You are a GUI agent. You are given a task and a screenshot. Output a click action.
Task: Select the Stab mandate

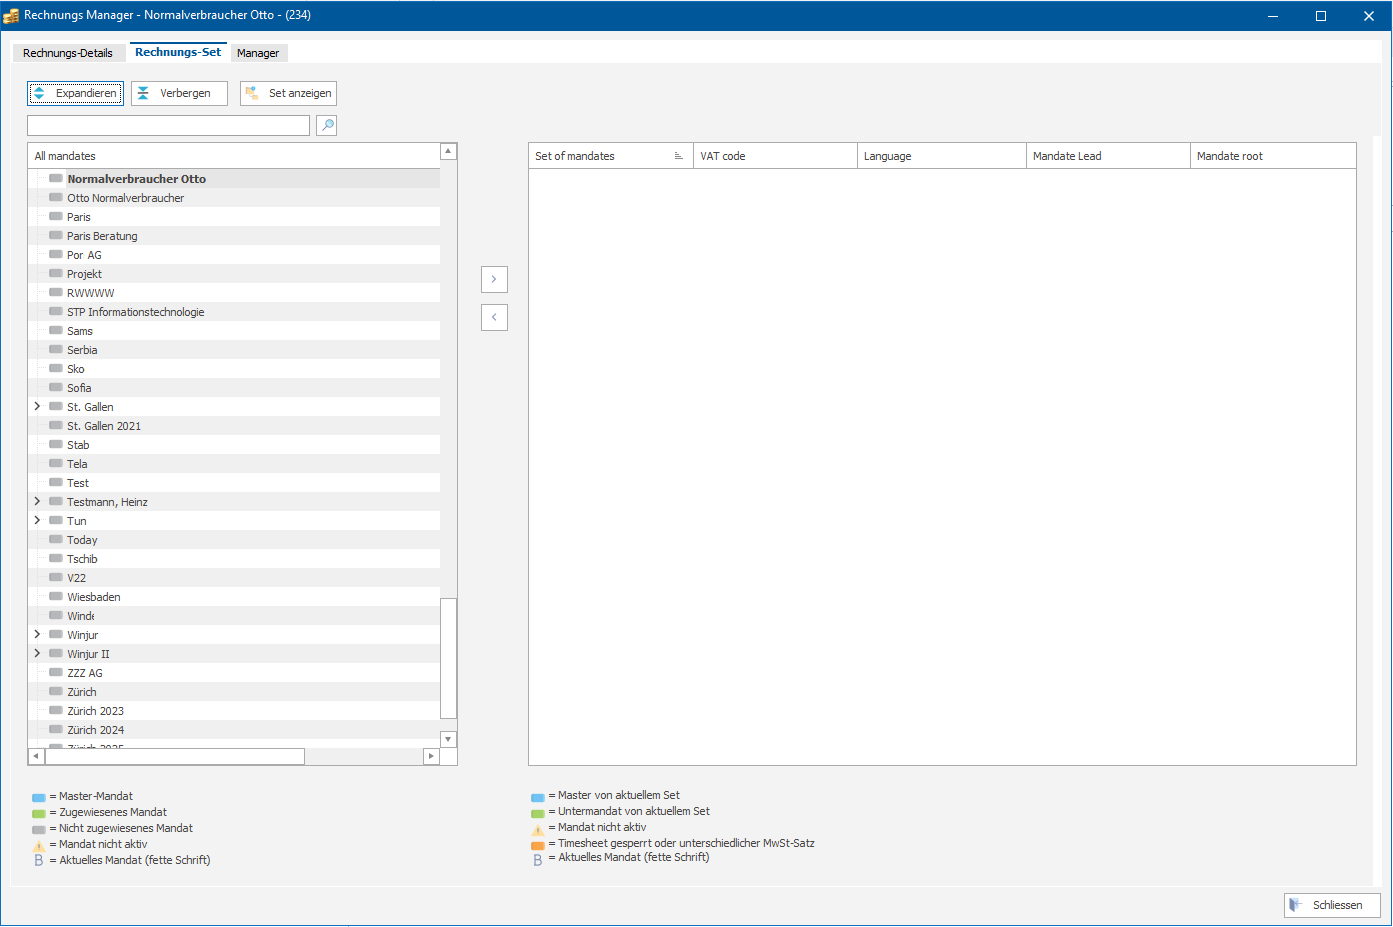point(234,445)
